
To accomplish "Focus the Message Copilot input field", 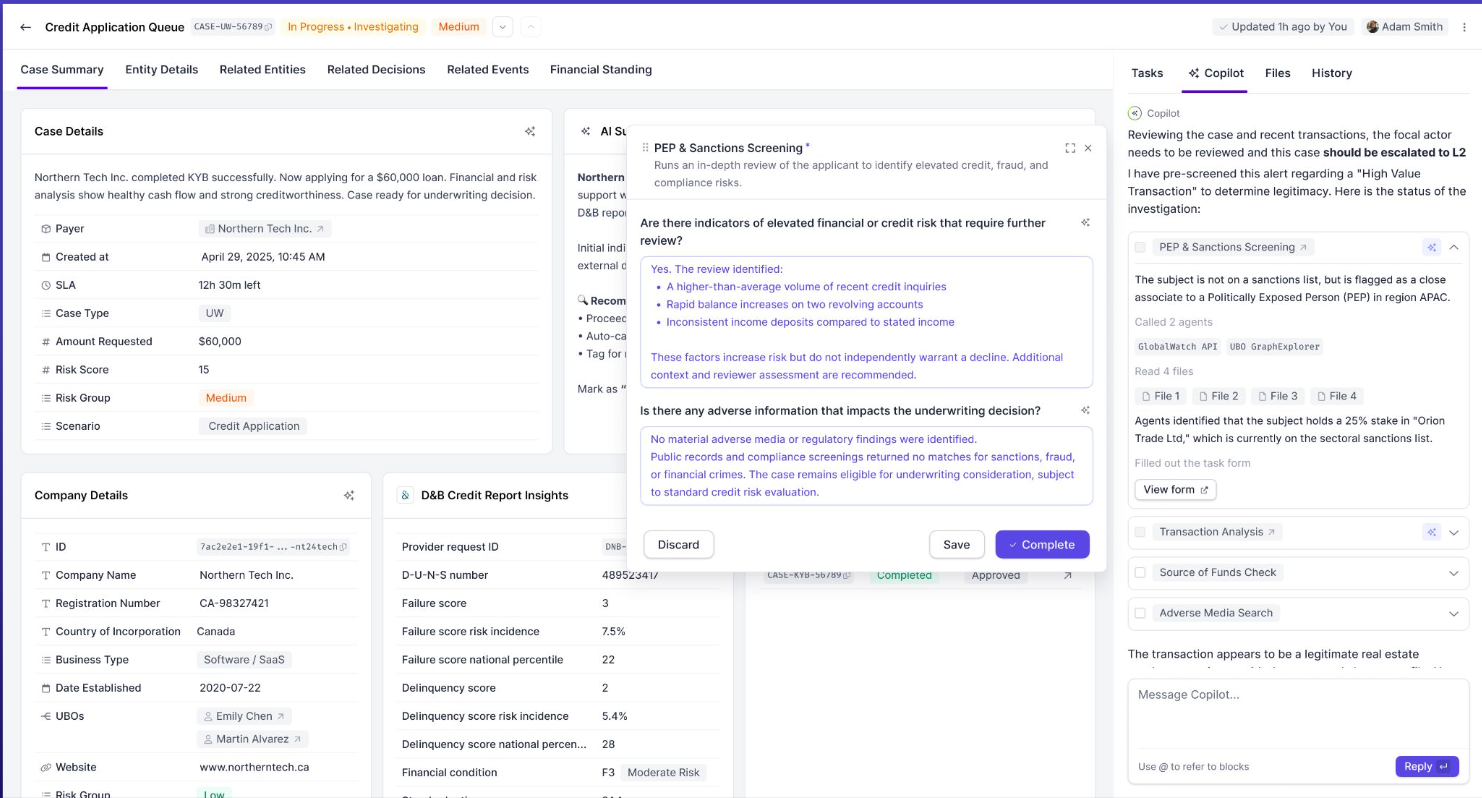I will click(x=1297, y=714).
